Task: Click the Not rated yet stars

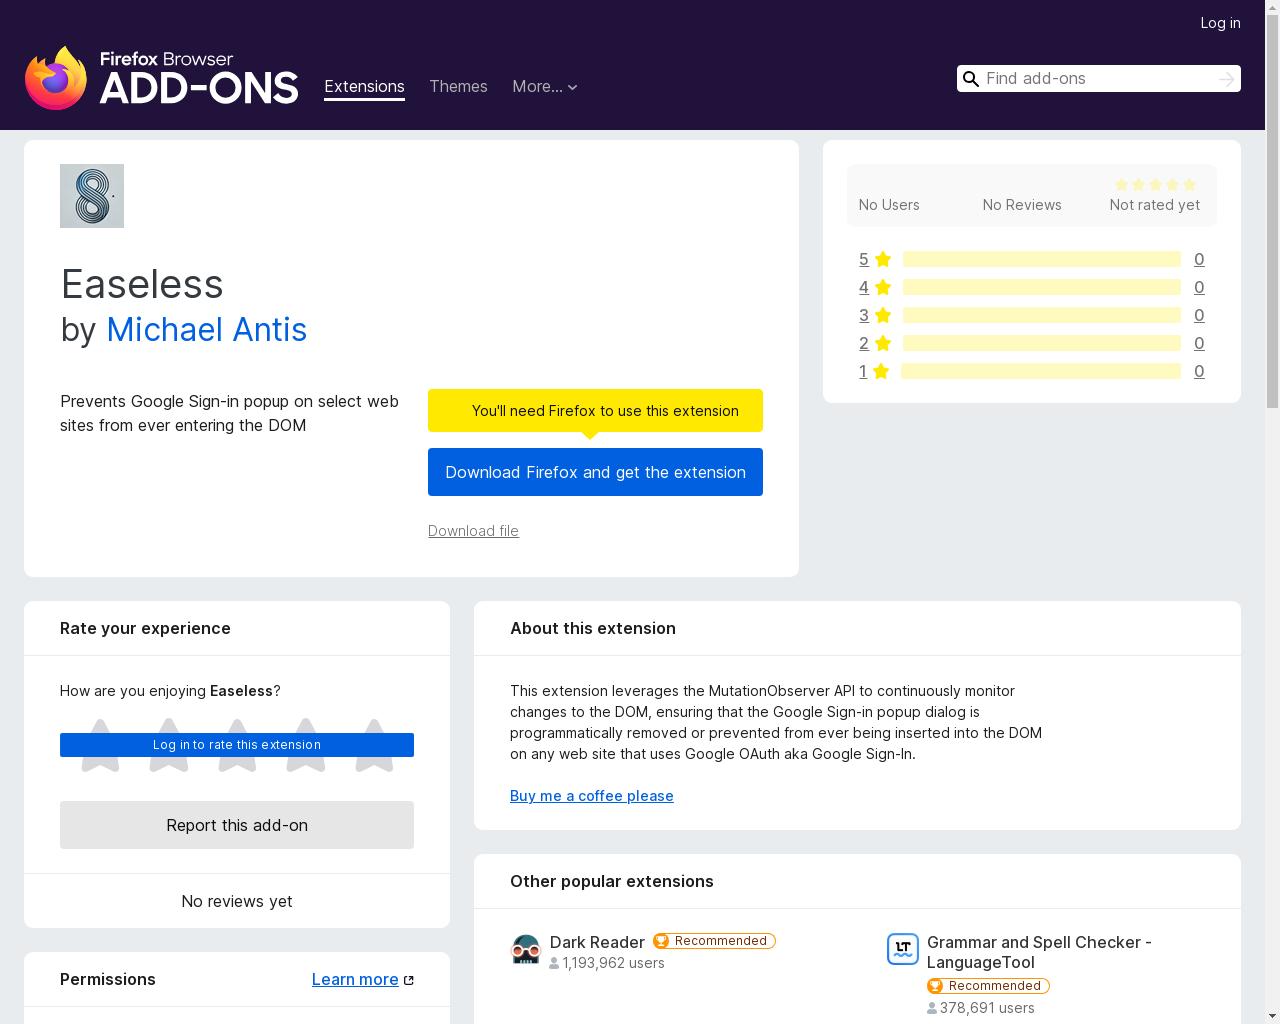Action: pyautogui.click(x=1155, y=184)
